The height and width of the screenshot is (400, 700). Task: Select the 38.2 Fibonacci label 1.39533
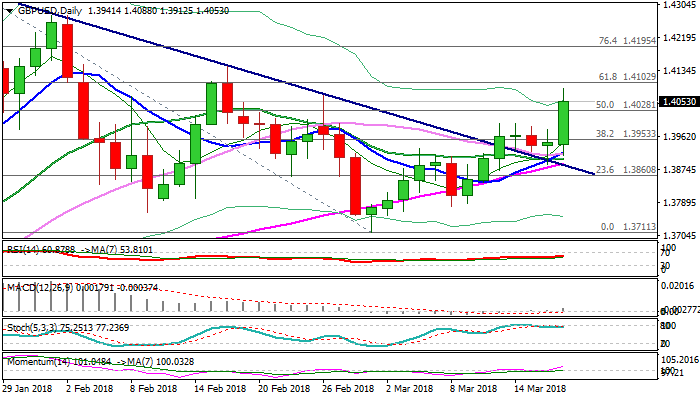tap(626, 134)
